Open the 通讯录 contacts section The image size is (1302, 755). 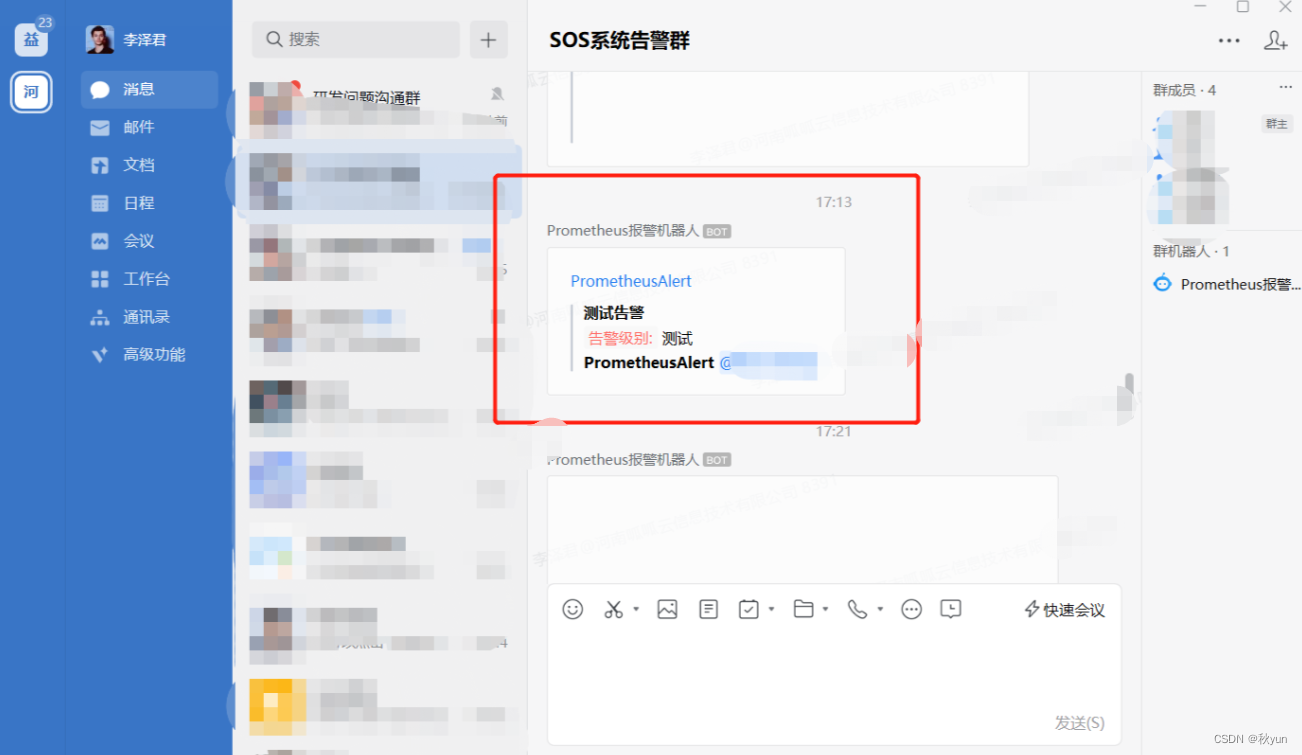click(149, 317)
